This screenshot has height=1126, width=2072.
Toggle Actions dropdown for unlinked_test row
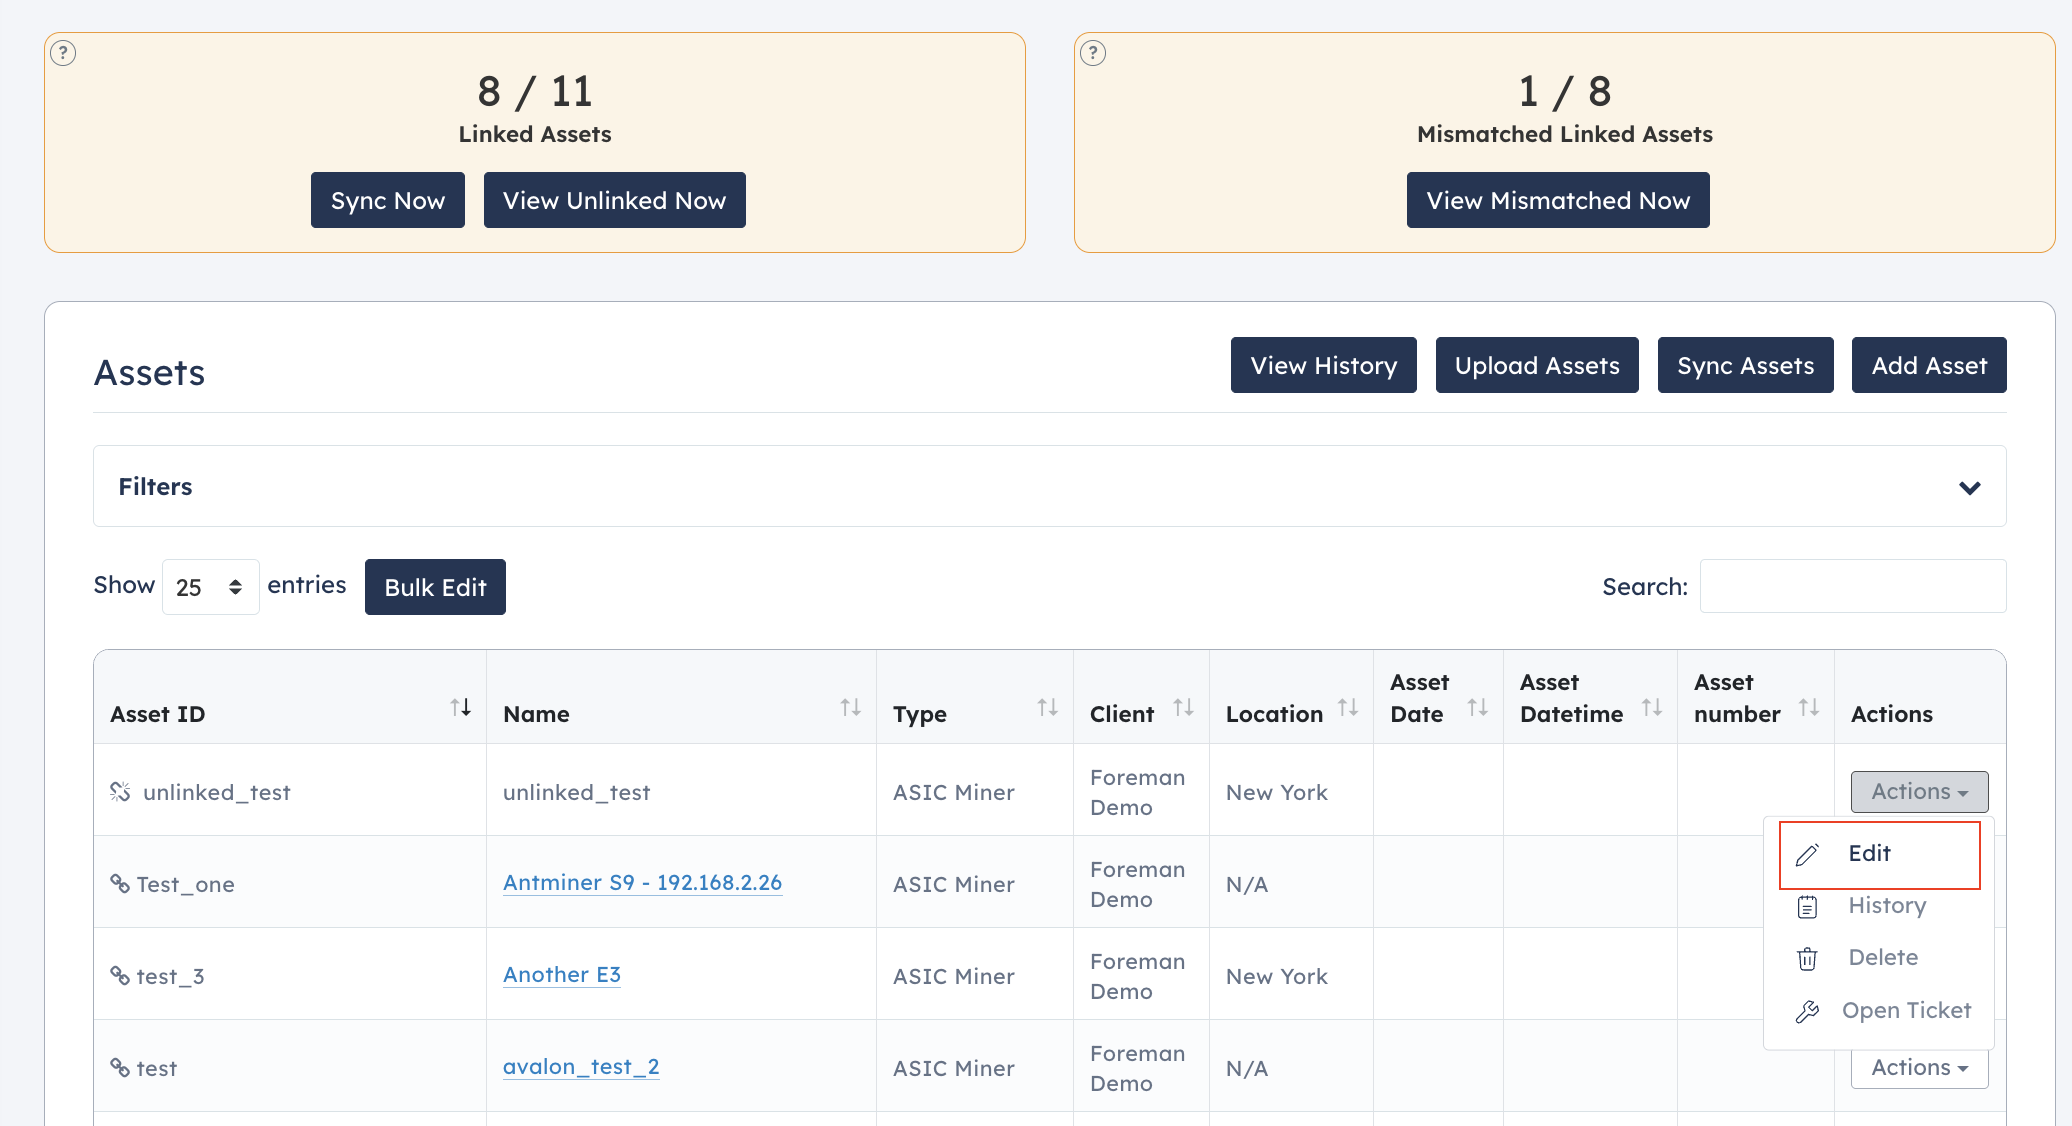[1919, 792]
